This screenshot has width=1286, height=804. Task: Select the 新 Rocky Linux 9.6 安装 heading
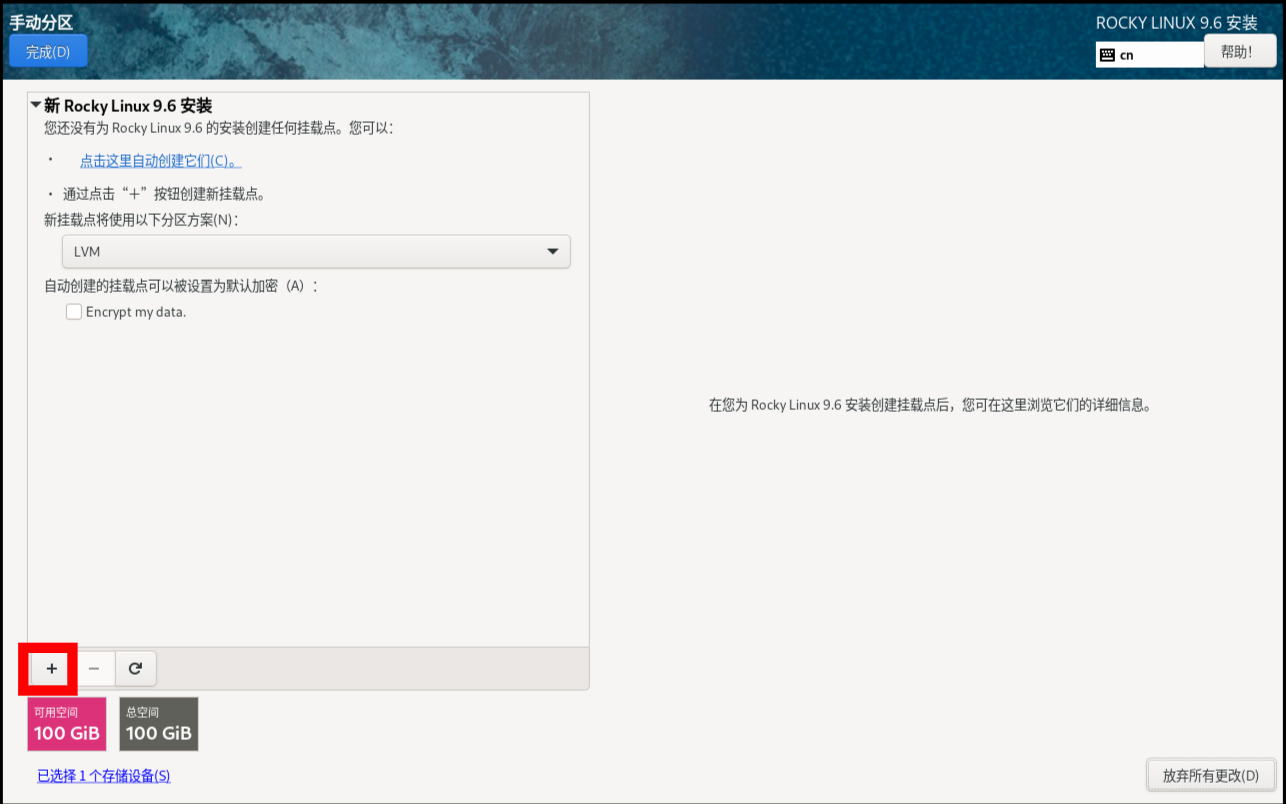[128, 106]
